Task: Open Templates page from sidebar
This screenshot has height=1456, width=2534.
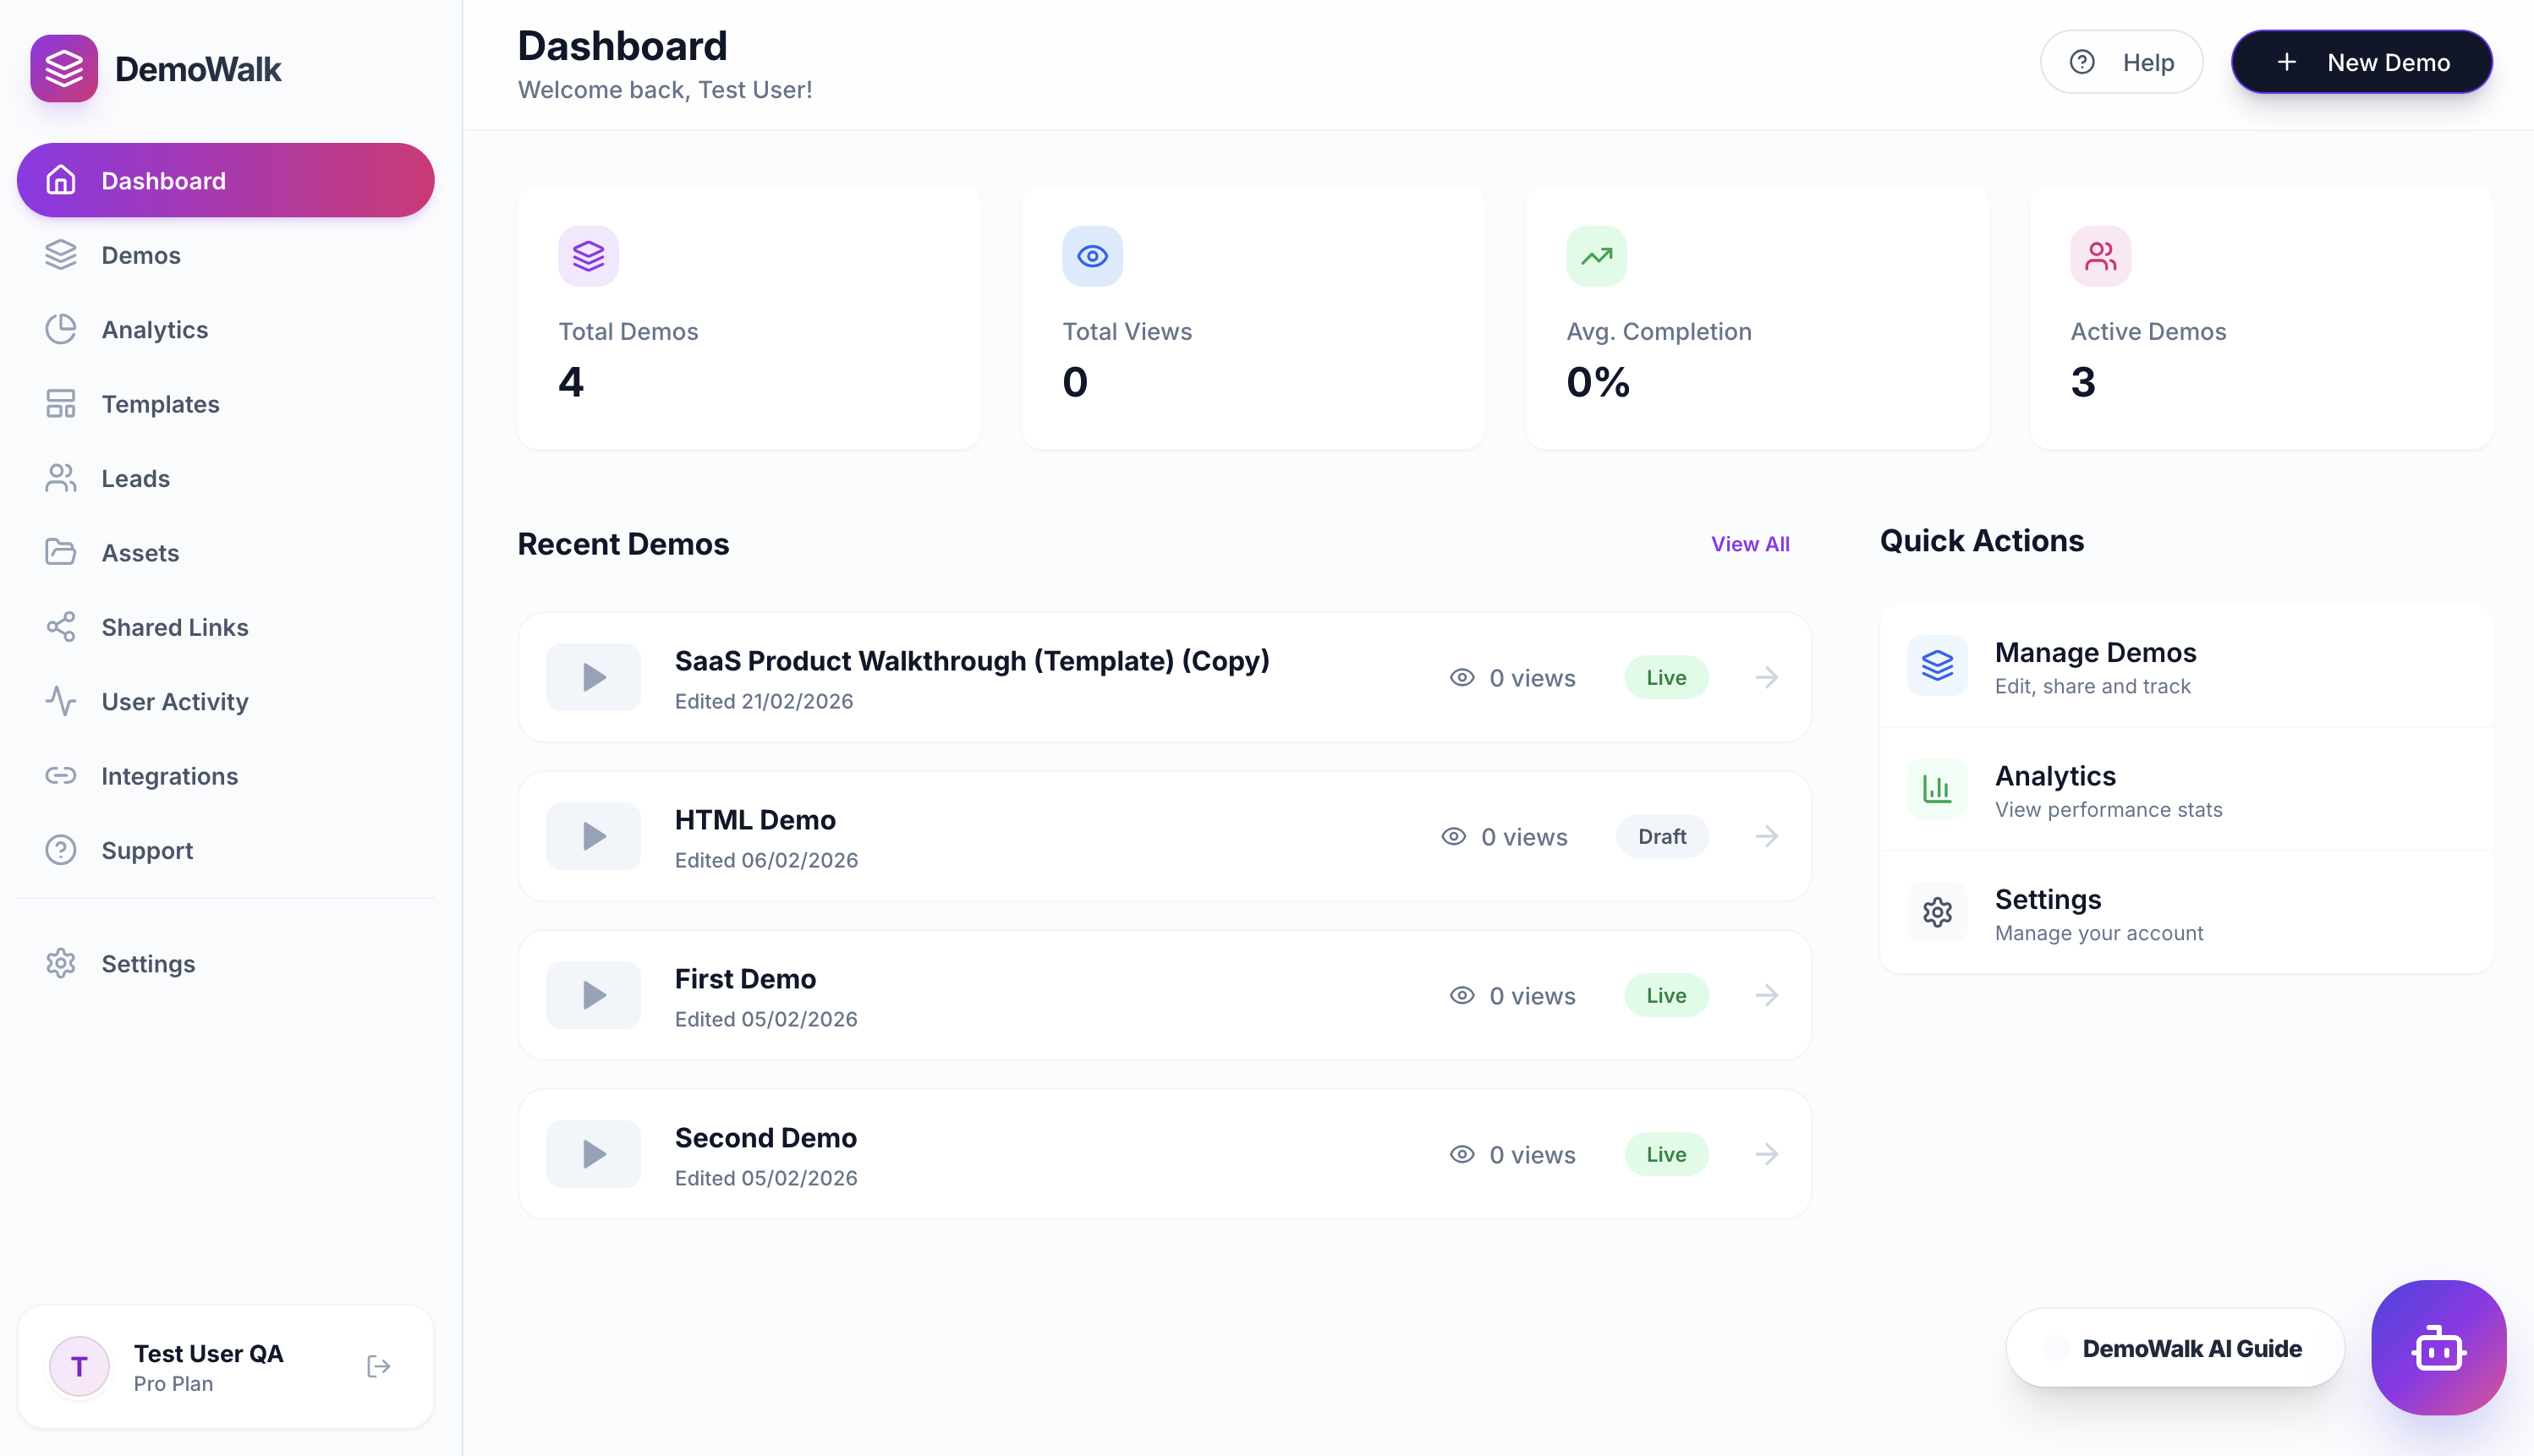Action: pos(160,404)
